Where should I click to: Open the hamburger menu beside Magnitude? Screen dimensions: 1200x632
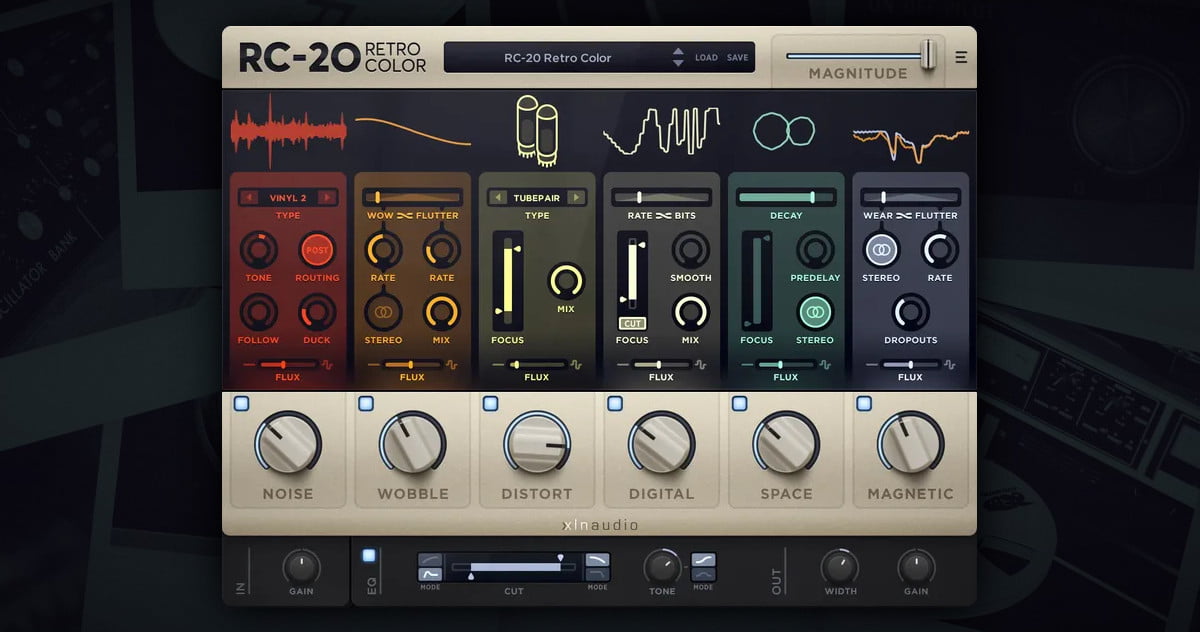click(960, 58)
